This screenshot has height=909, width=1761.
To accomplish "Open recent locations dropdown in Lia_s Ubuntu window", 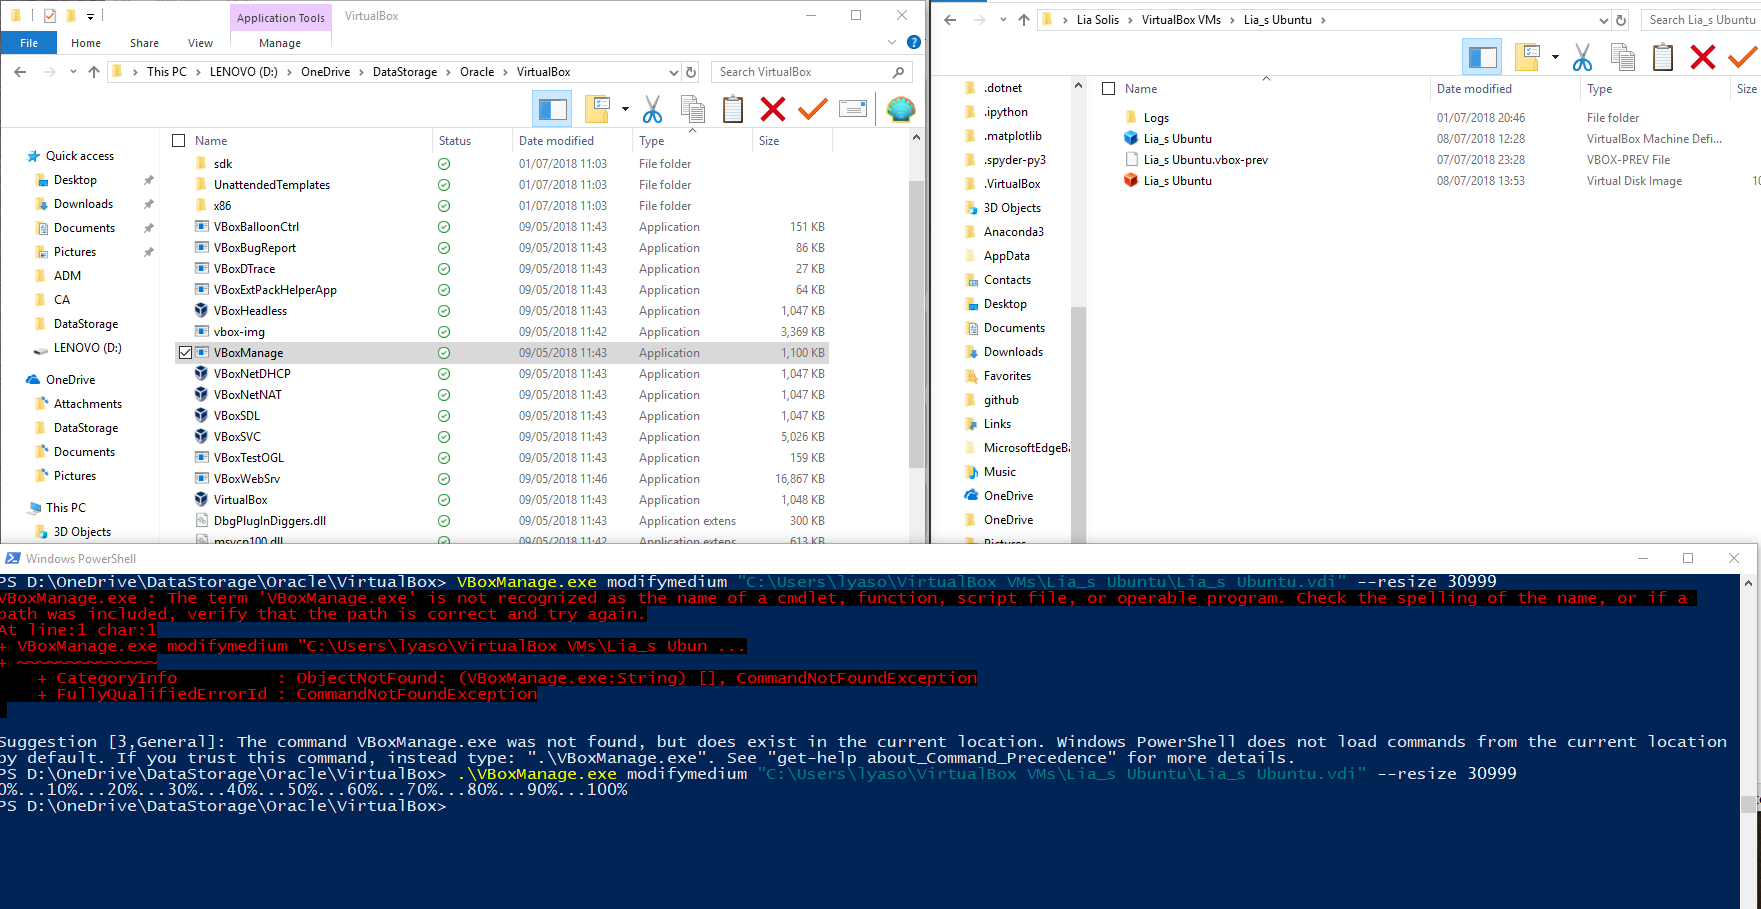I will [x=1003, y=20].
